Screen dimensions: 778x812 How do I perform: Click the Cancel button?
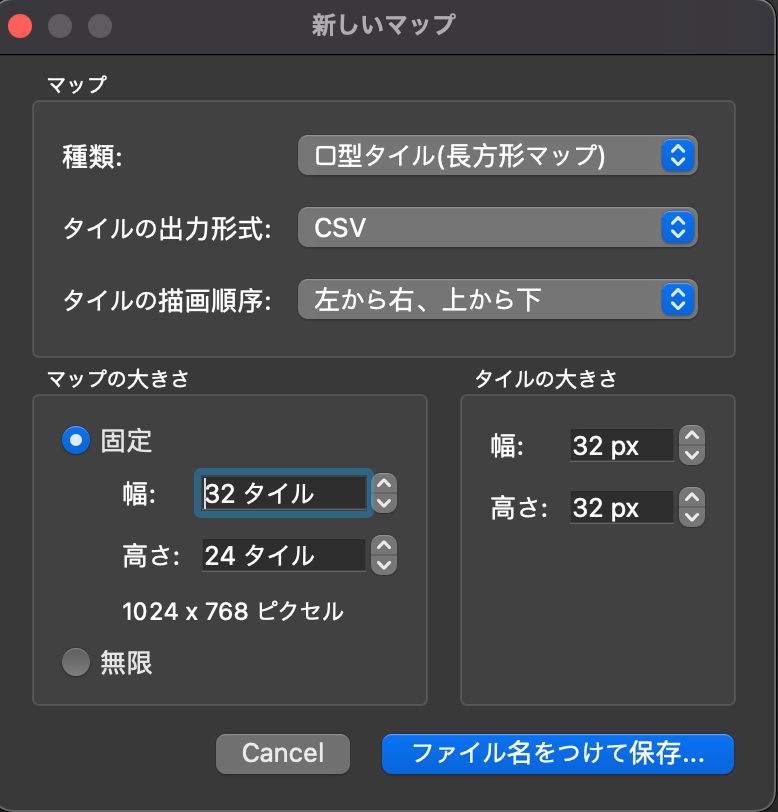point(283,753)
